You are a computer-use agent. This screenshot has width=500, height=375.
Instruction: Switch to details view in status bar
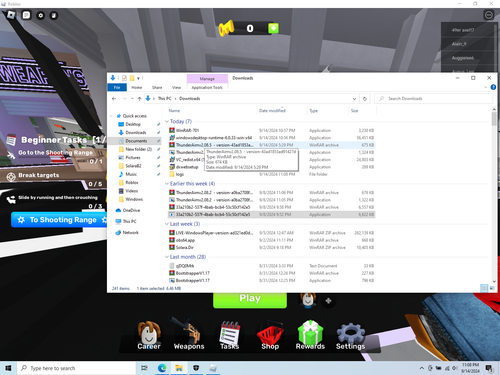coord(484,288)
